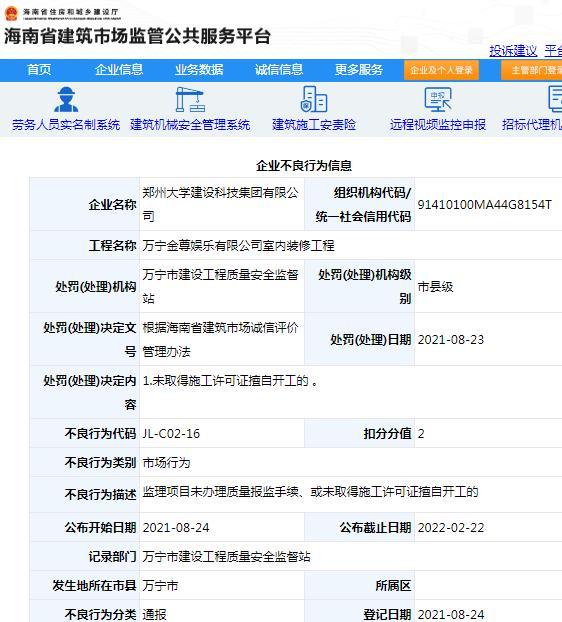Screen dimensions: 562x622
Task: Click the 记录部门 value 万宁市建设工程质量安全监督站
Action: coord(226,557)
